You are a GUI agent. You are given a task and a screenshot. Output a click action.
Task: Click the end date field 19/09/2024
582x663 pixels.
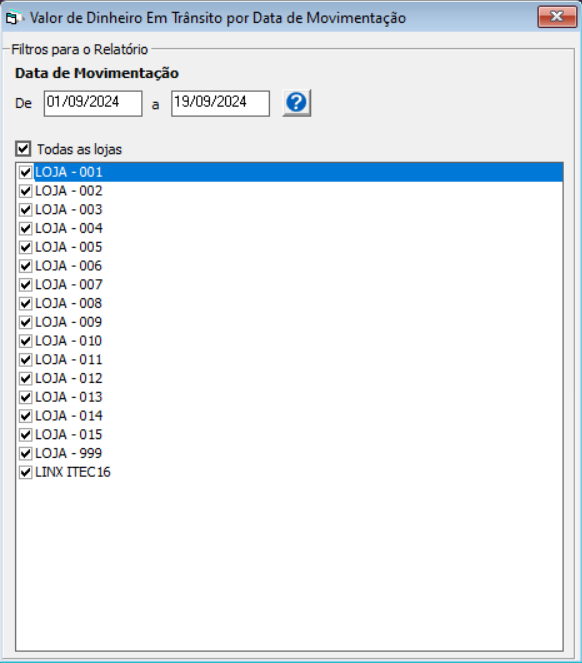click(x=220, y=103)
